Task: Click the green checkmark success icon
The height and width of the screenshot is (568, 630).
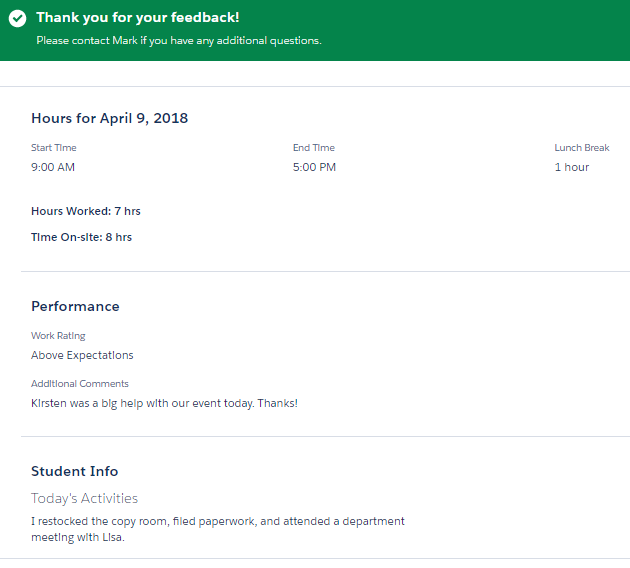Action: click(x=17, y=18)
